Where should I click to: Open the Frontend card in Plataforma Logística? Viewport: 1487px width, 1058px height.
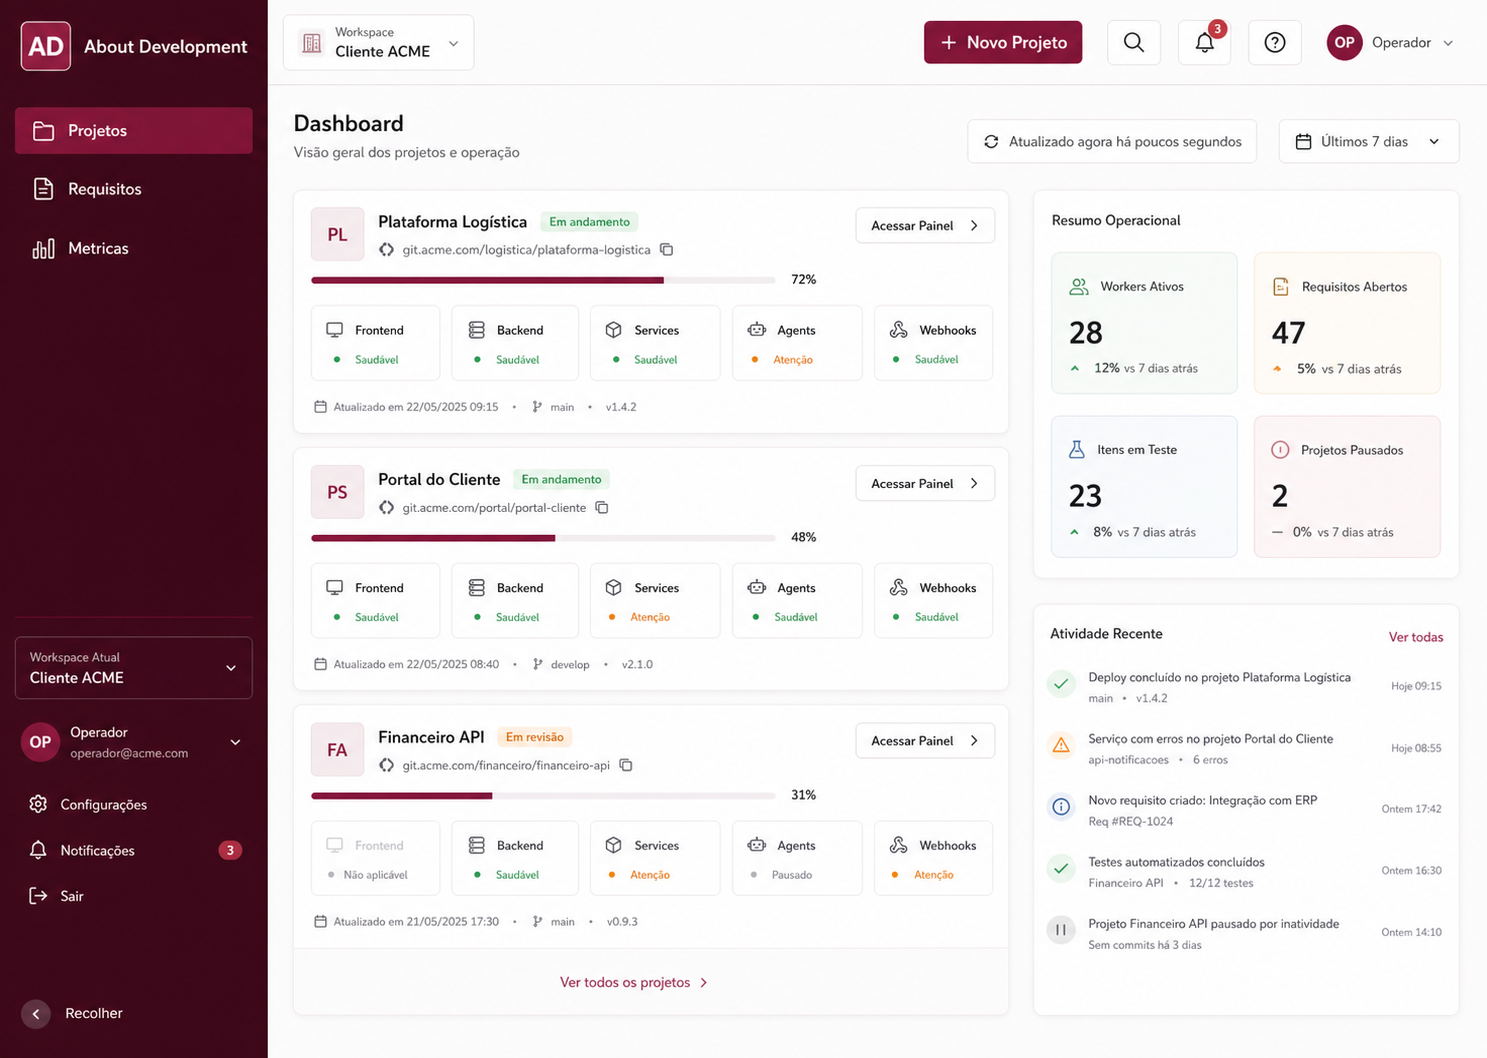tap(375, 343)
